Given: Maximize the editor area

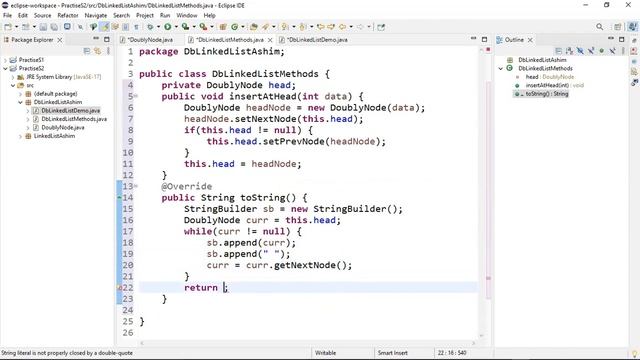Looking at the screenshot, I should coord(484,40).
